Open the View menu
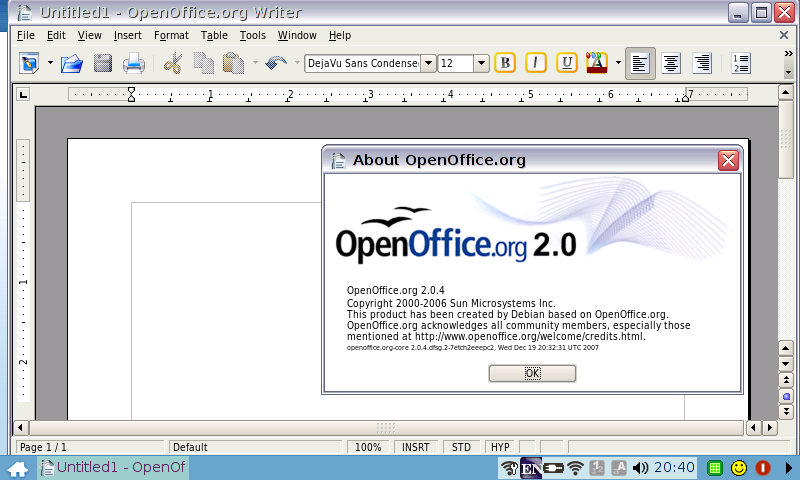 (x=89, y=35)
